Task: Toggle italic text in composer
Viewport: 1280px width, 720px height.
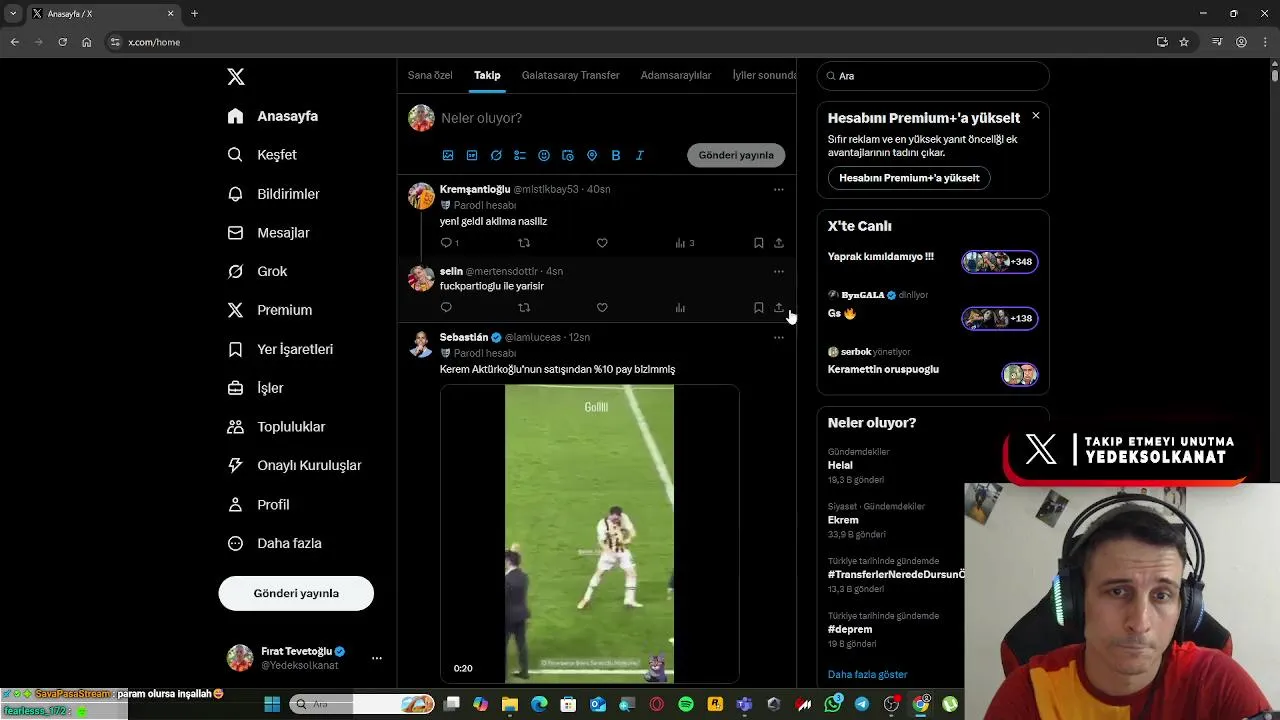Action: [x=640, y=155]
